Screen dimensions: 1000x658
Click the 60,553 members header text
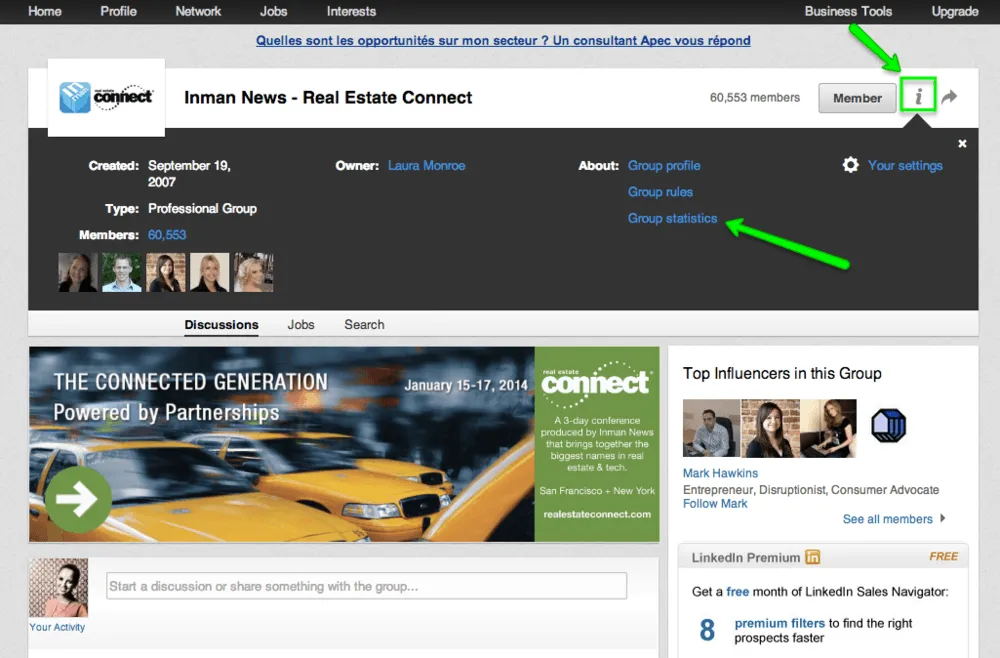tap(754, 98)
